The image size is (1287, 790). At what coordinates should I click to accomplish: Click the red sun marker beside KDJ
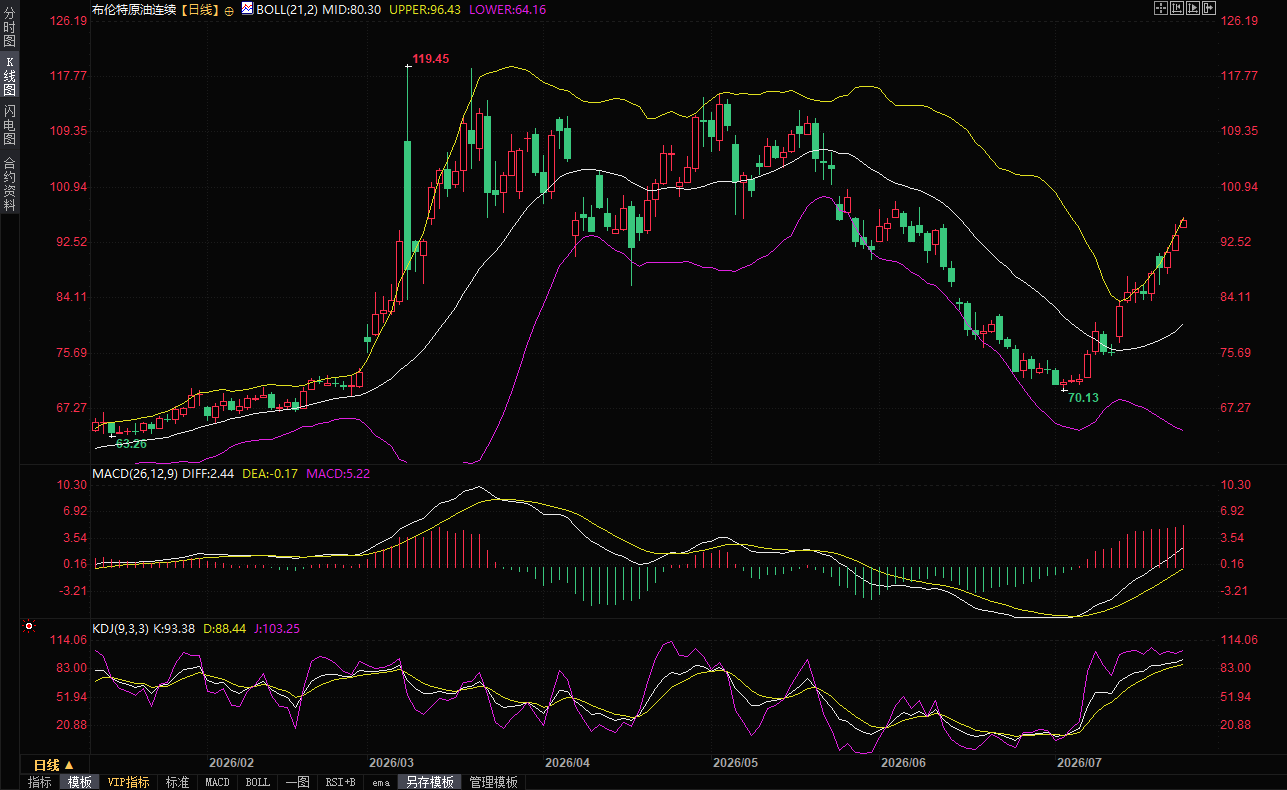coord(28,627)
